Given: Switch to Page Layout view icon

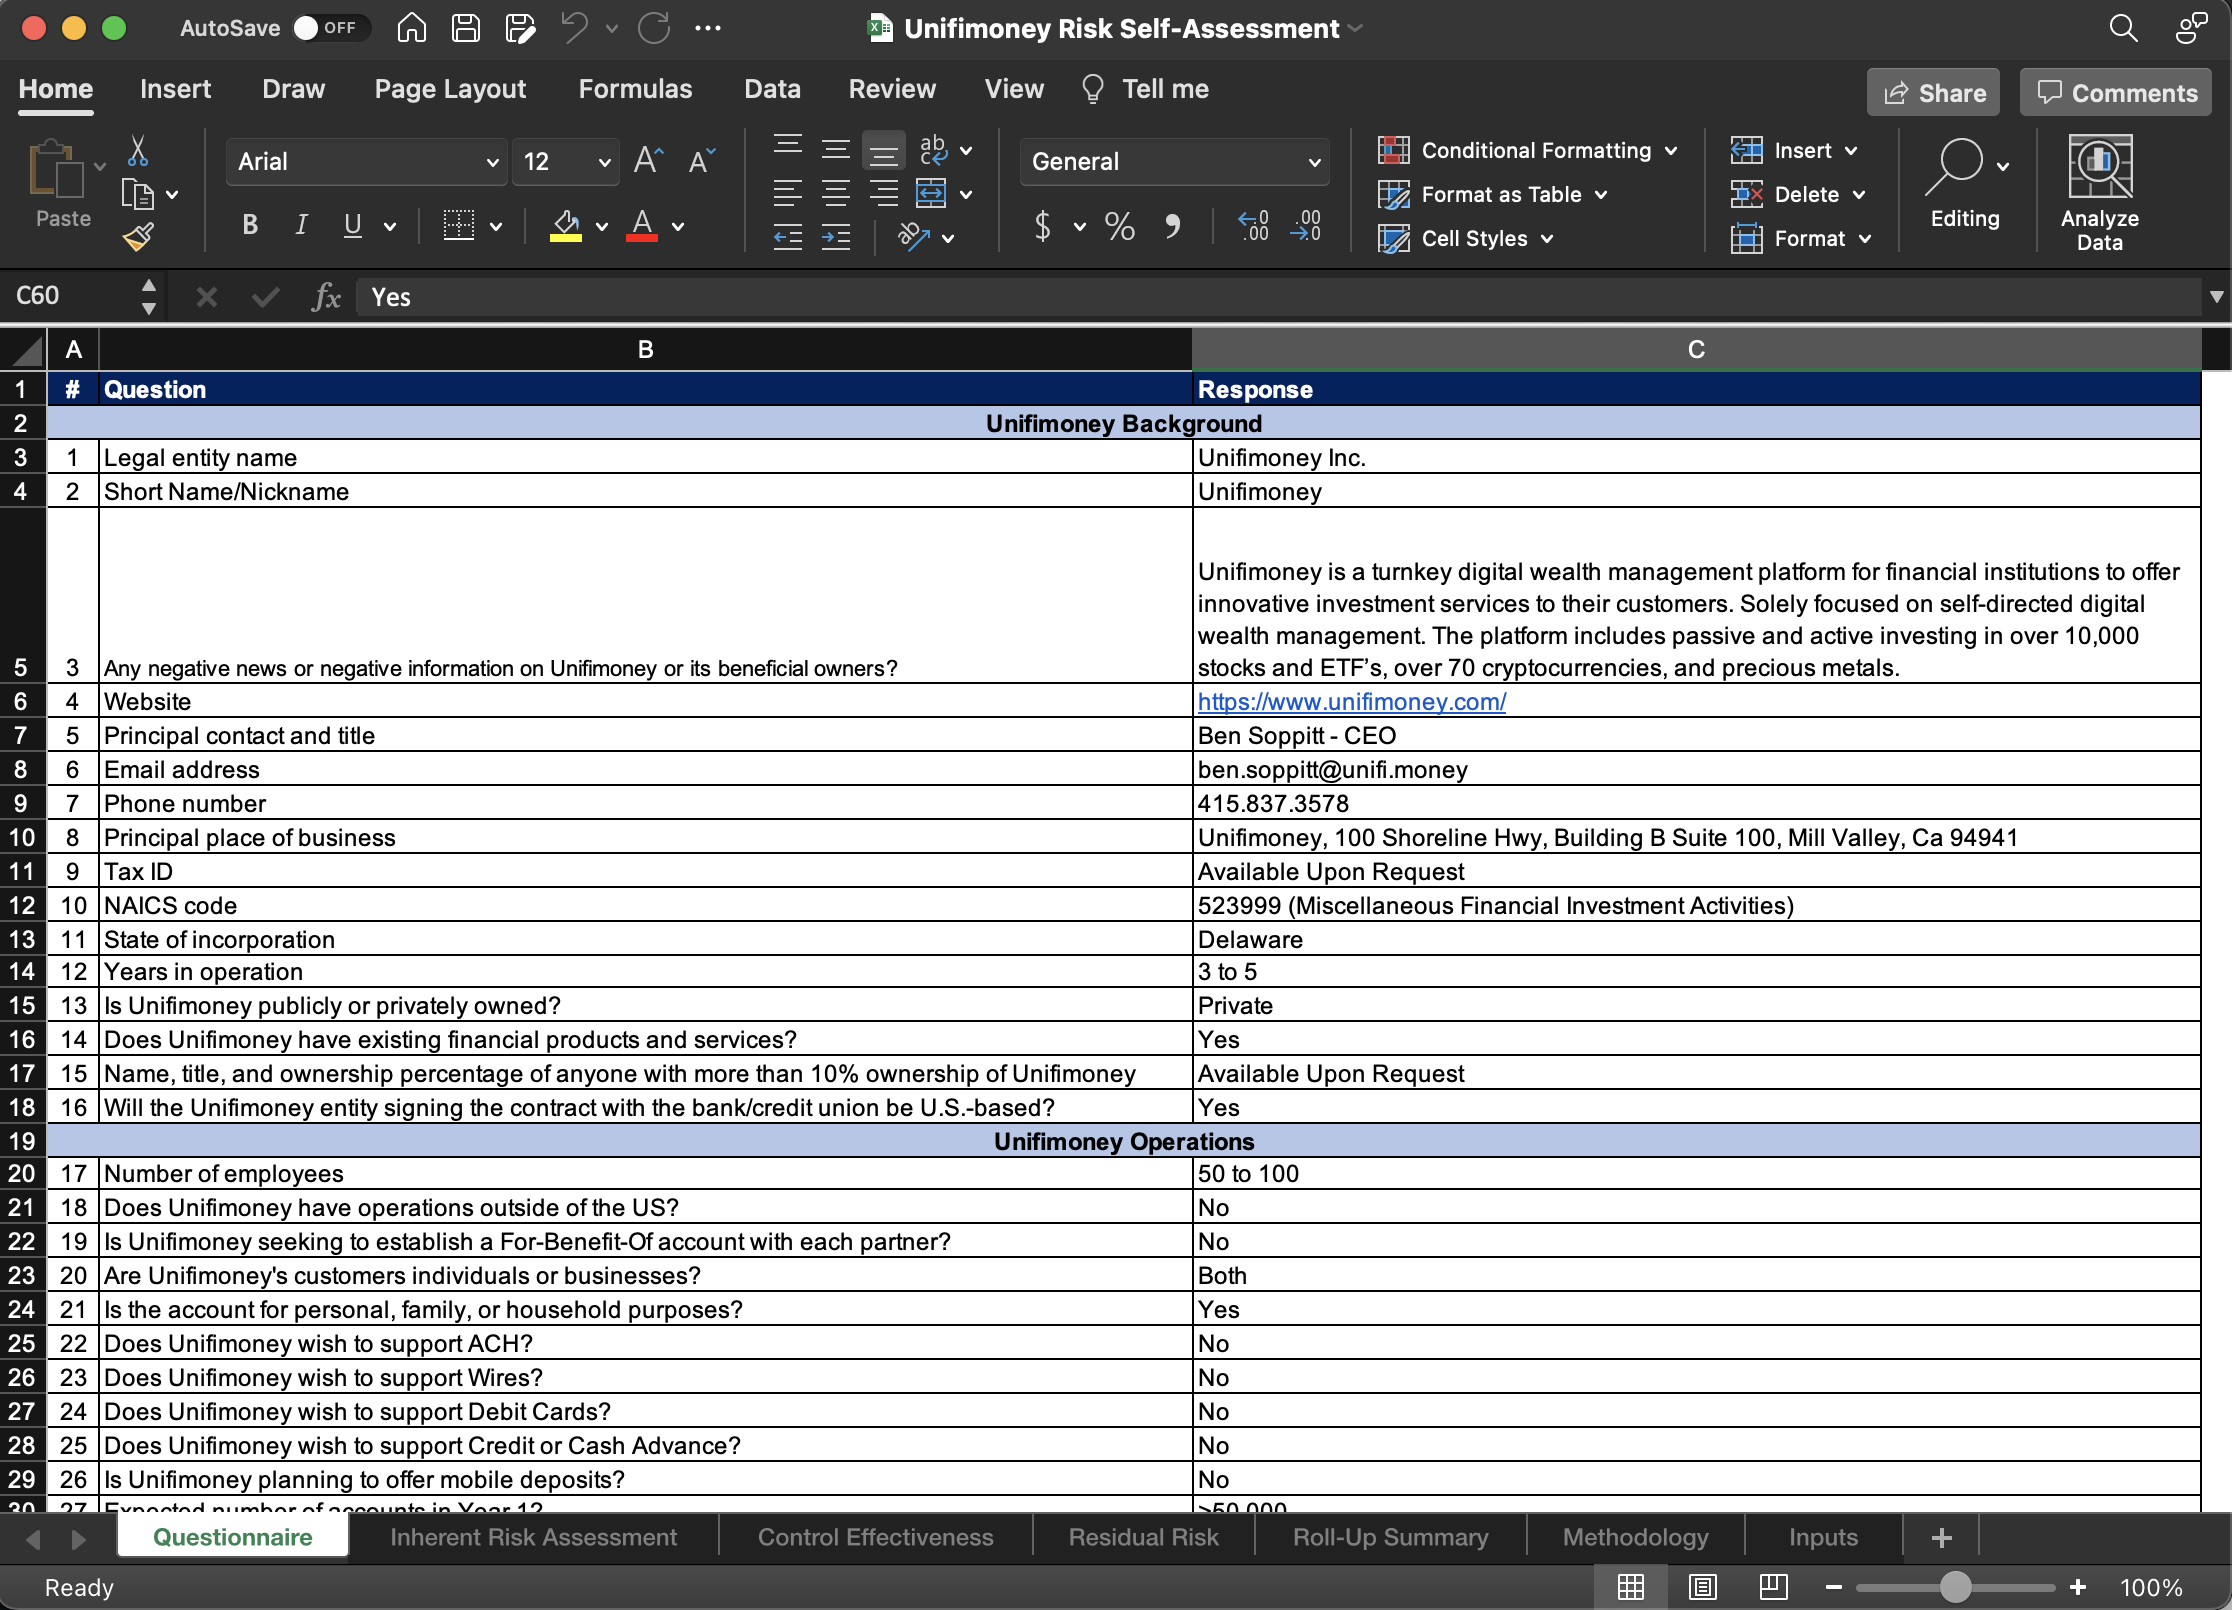Looking at the screenshot, I should [1703, 1587].
